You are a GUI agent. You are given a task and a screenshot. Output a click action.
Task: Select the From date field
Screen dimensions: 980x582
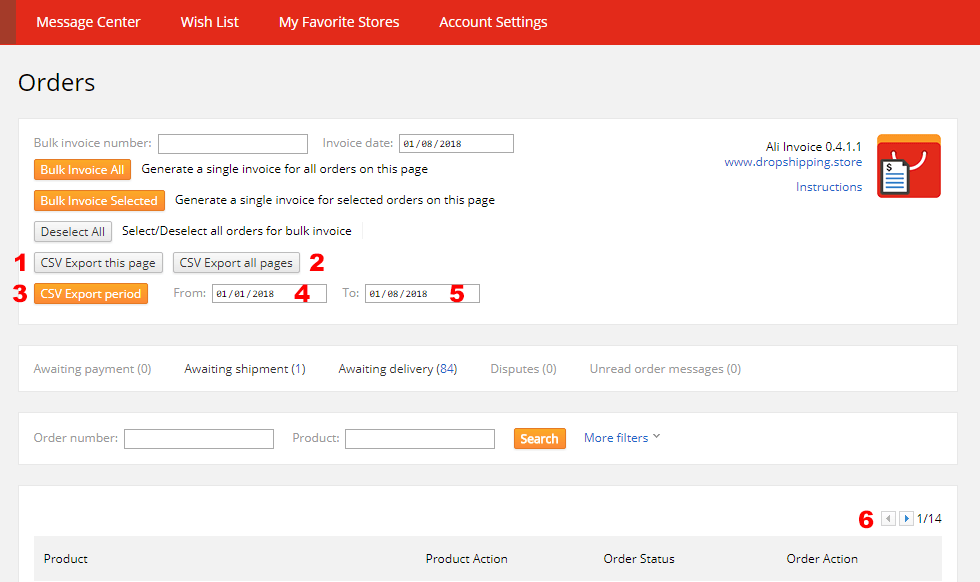tap(269, 294)
